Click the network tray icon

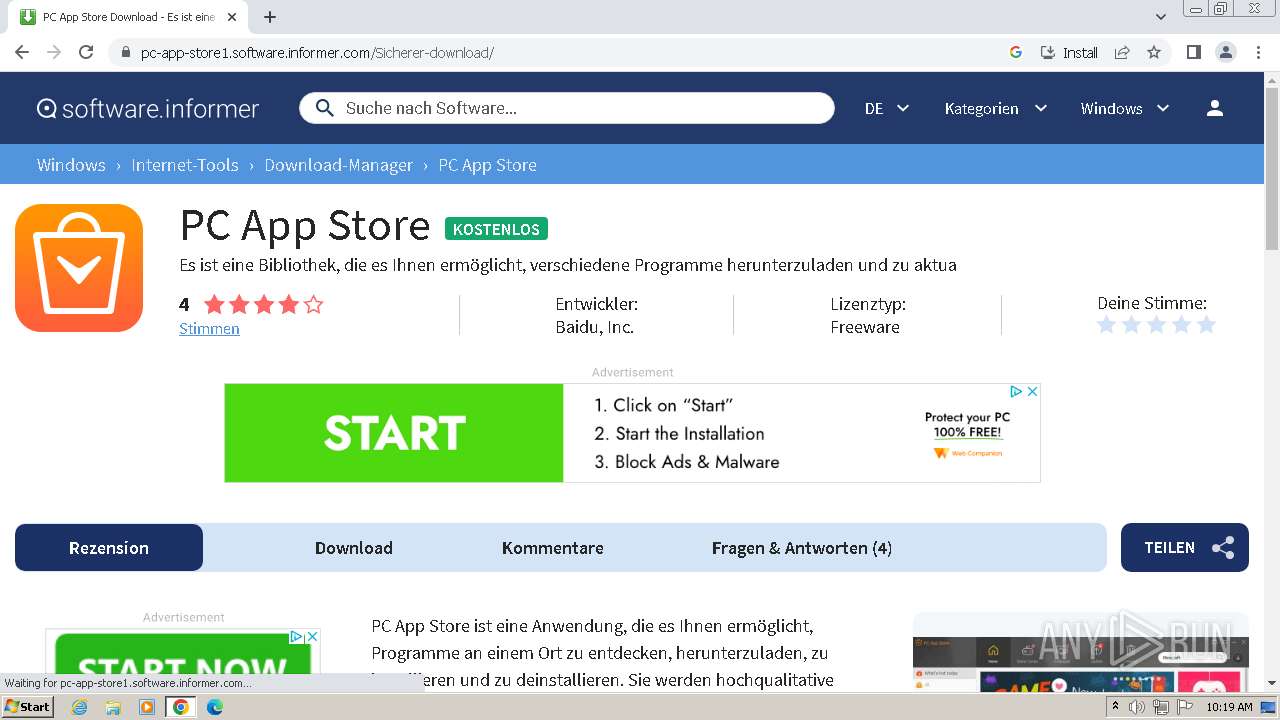point(1160,707)
